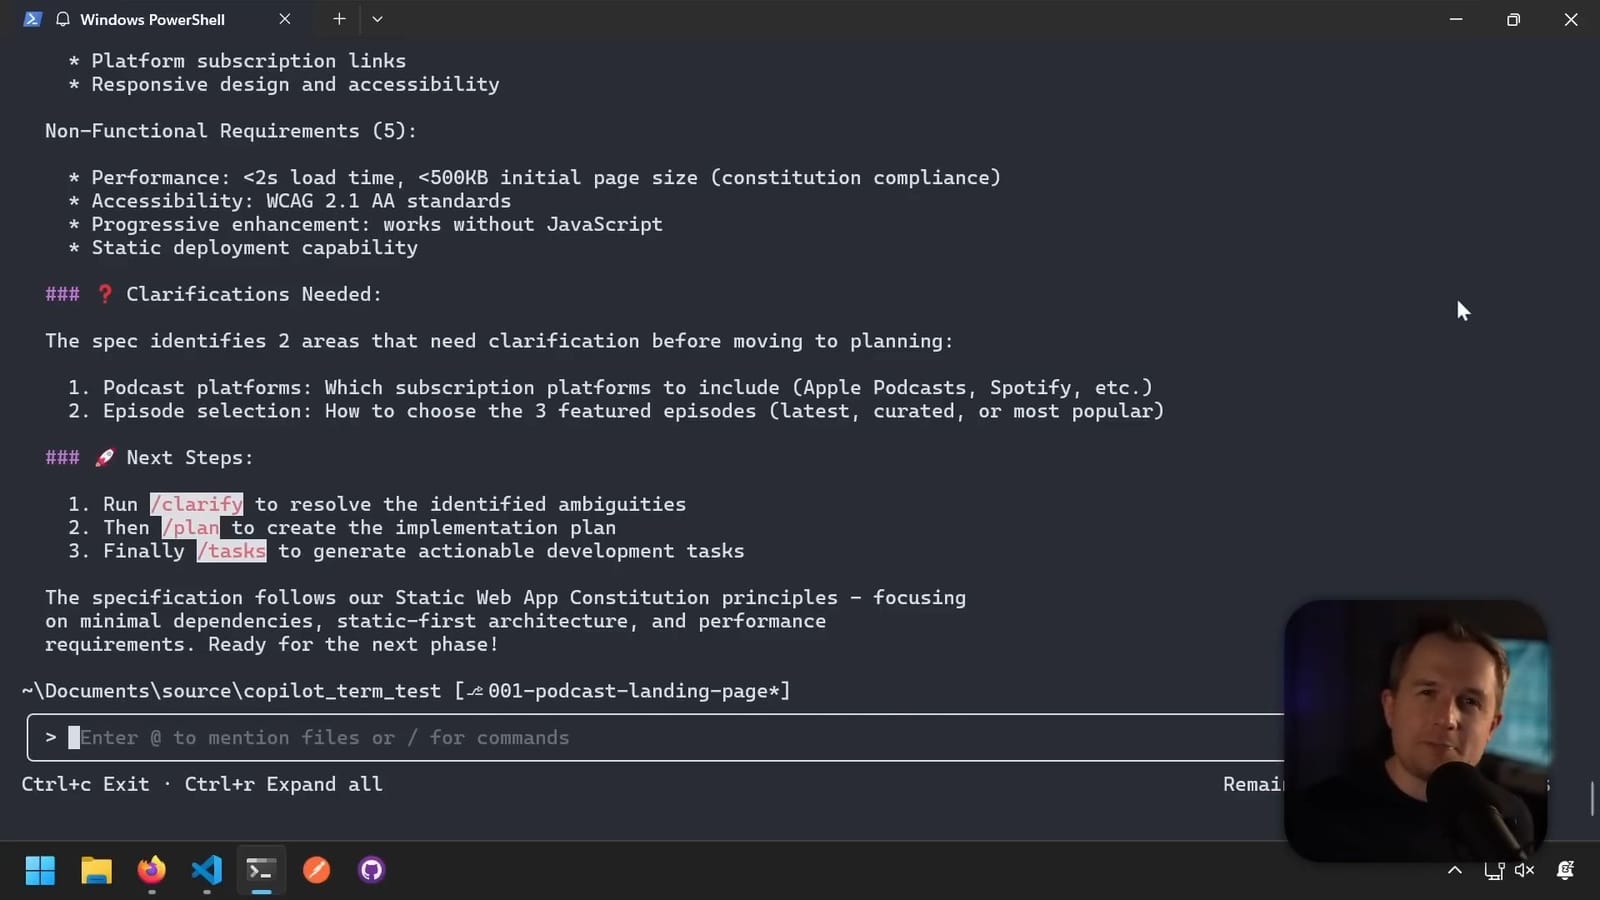Open GitHub Desktop from the taskbar
The width and height of the screenshot is (1600, 900).
pyautogui.click(x=371, y=870)
